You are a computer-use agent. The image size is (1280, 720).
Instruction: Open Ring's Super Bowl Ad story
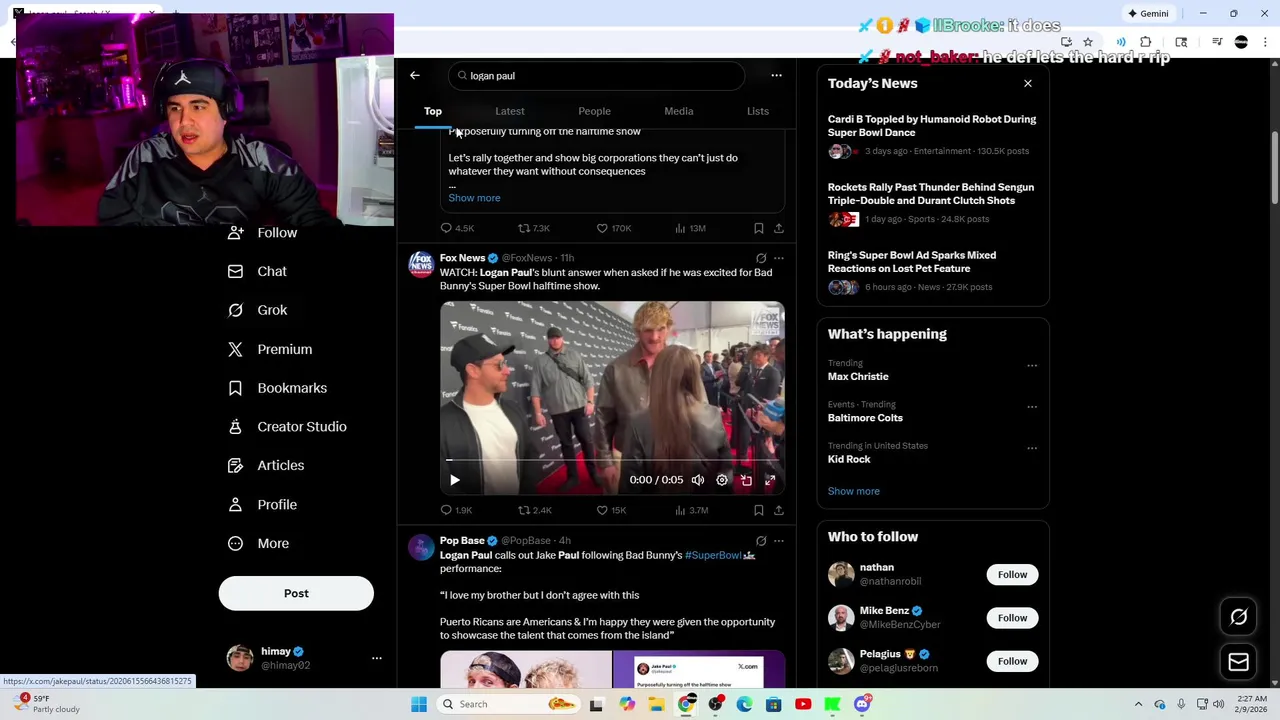tap(912, 262)
